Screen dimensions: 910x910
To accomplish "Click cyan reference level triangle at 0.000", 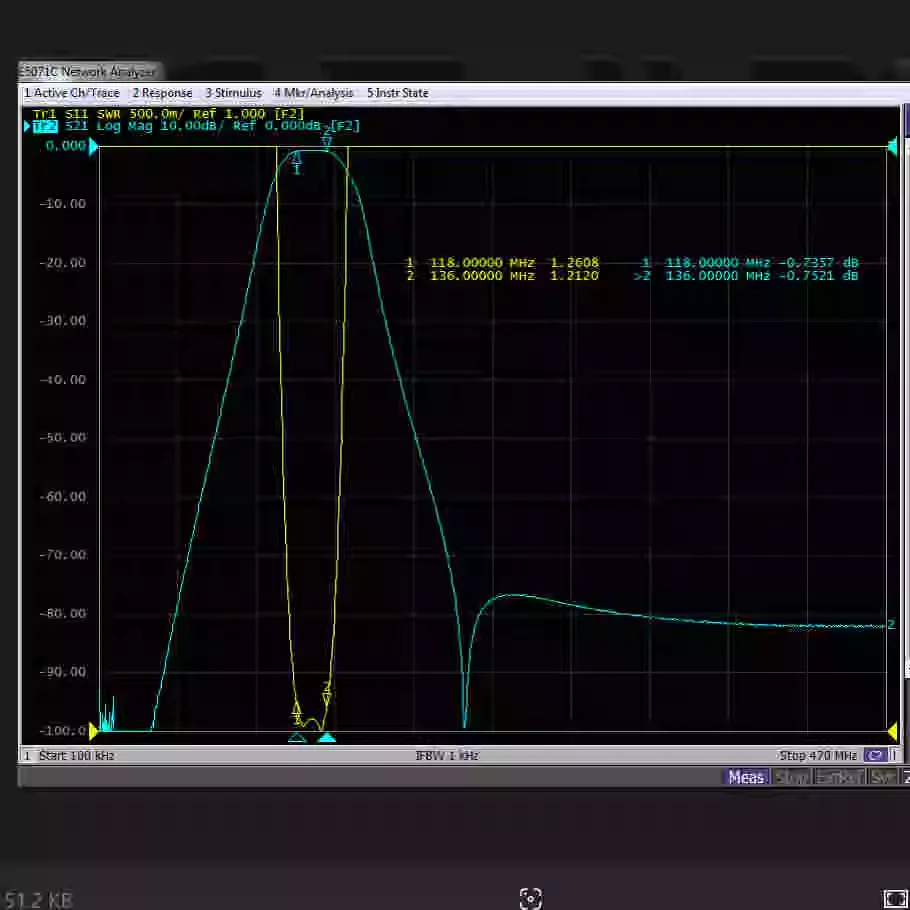I will coord(93,146).
